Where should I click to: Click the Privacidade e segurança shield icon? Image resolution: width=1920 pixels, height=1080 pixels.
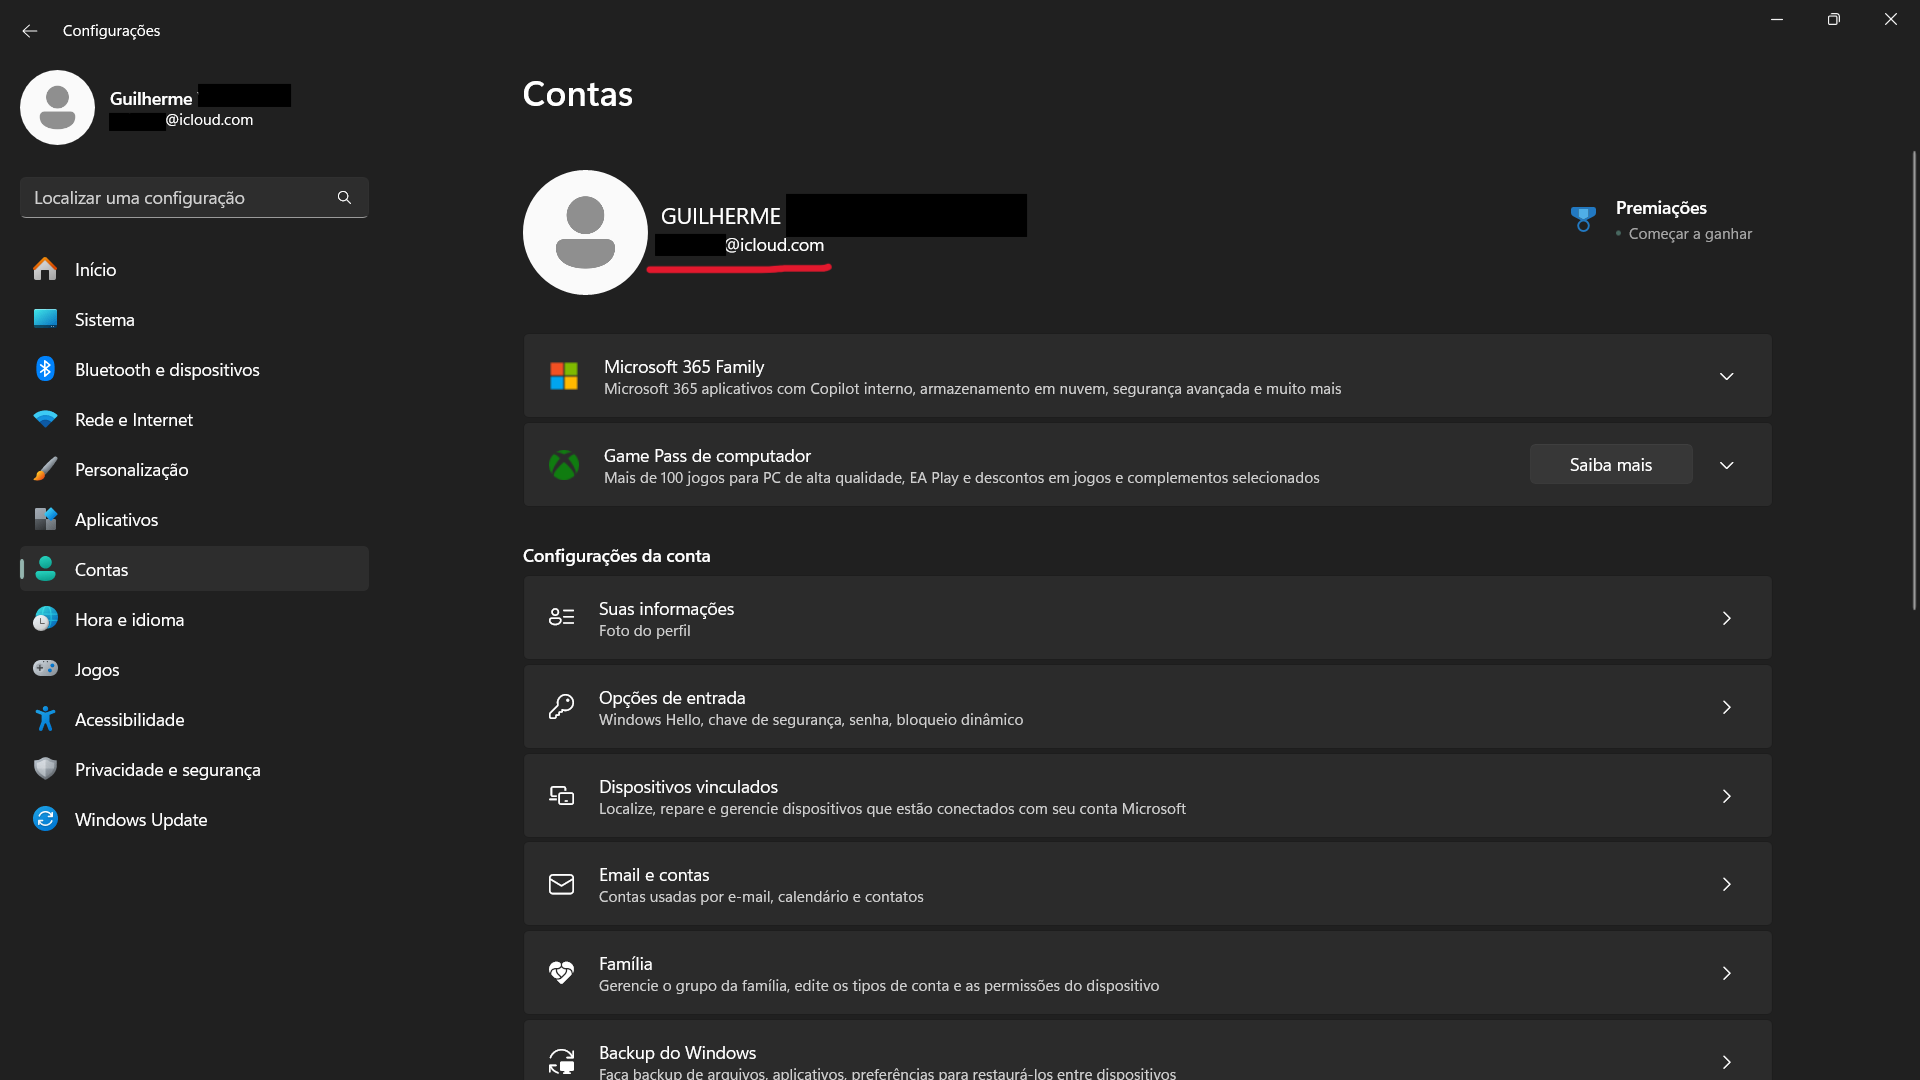click(45, 768)
